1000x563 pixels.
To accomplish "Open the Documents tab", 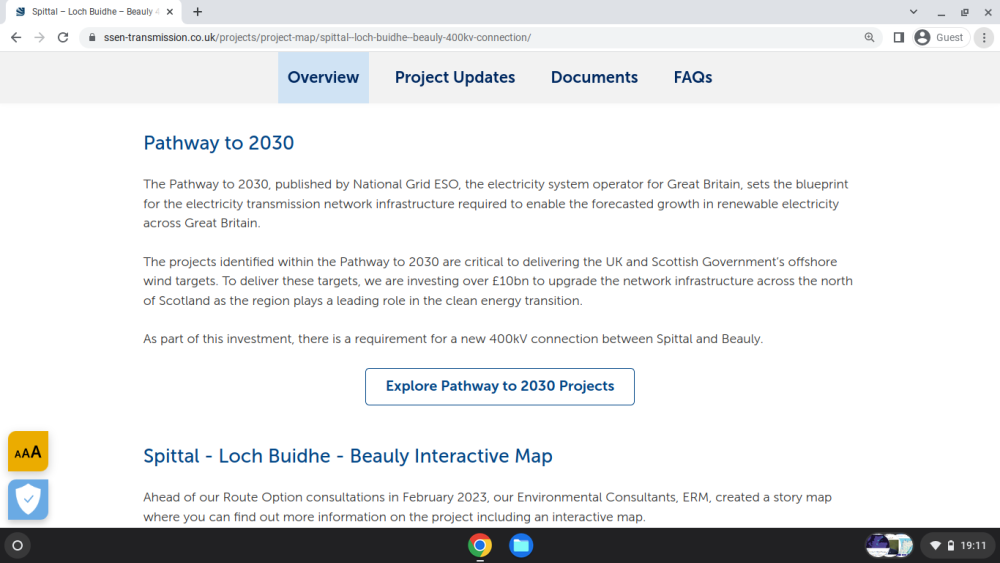I will (x=594, y=77).
